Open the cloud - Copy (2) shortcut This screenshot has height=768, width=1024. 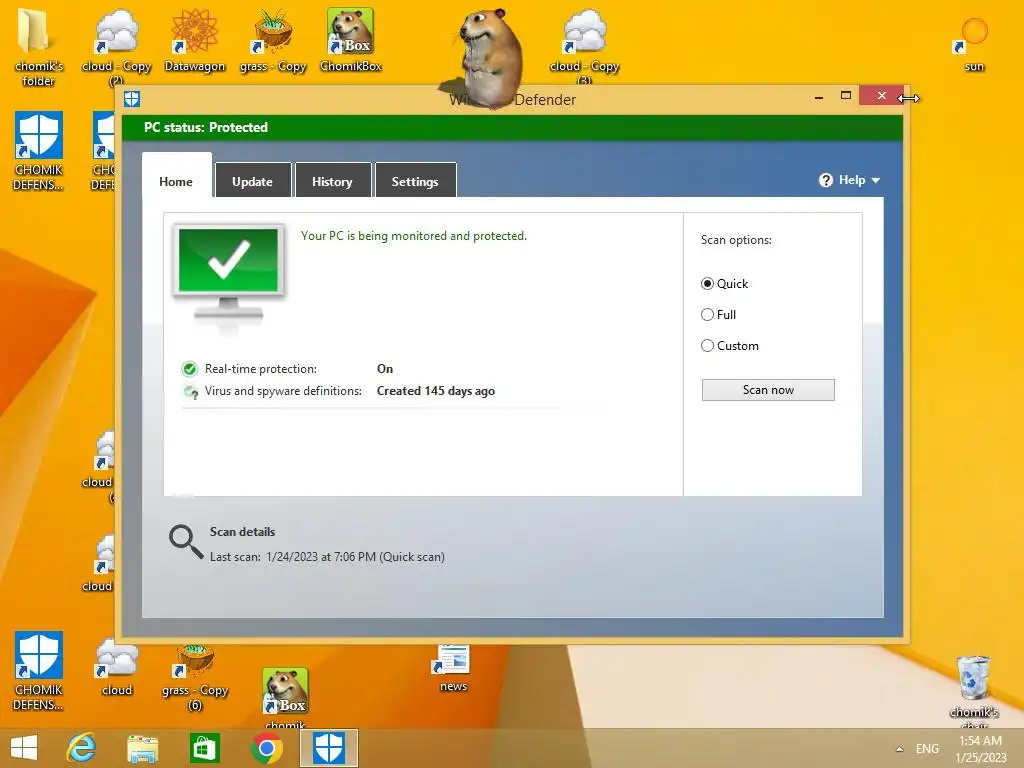click(116, 46)
